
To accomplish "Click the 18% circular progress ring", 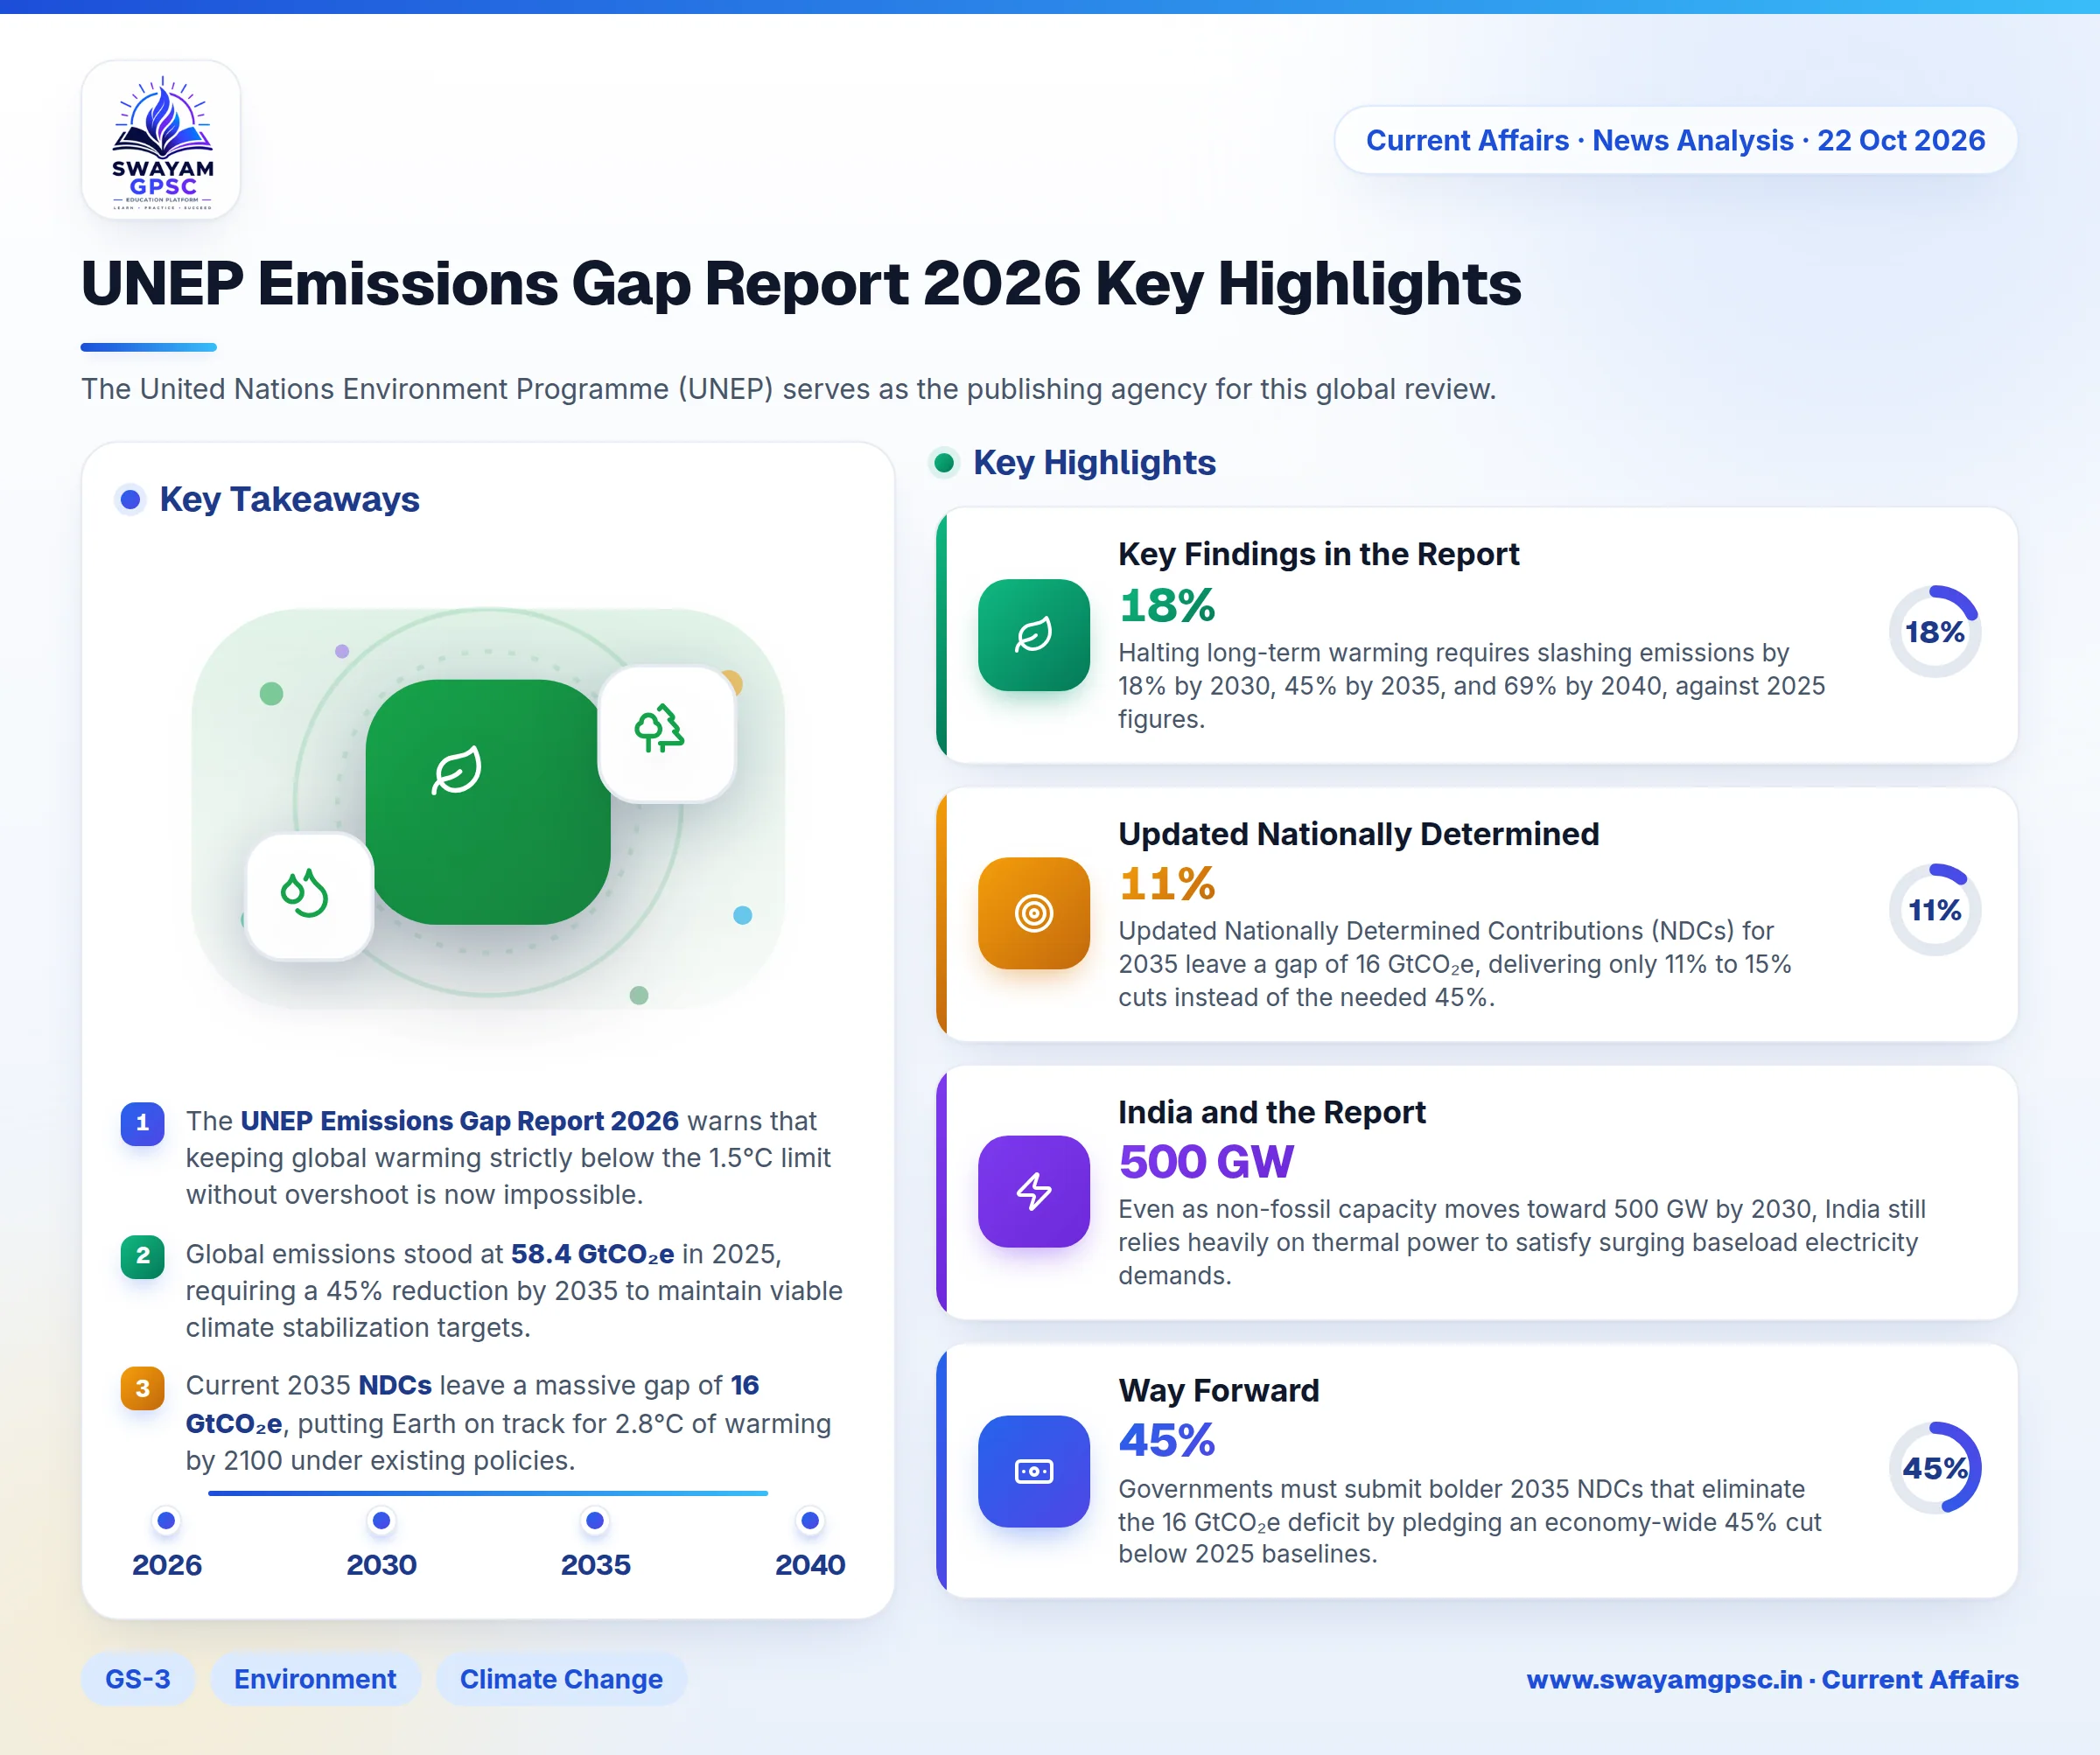I will coord(1934,632).
